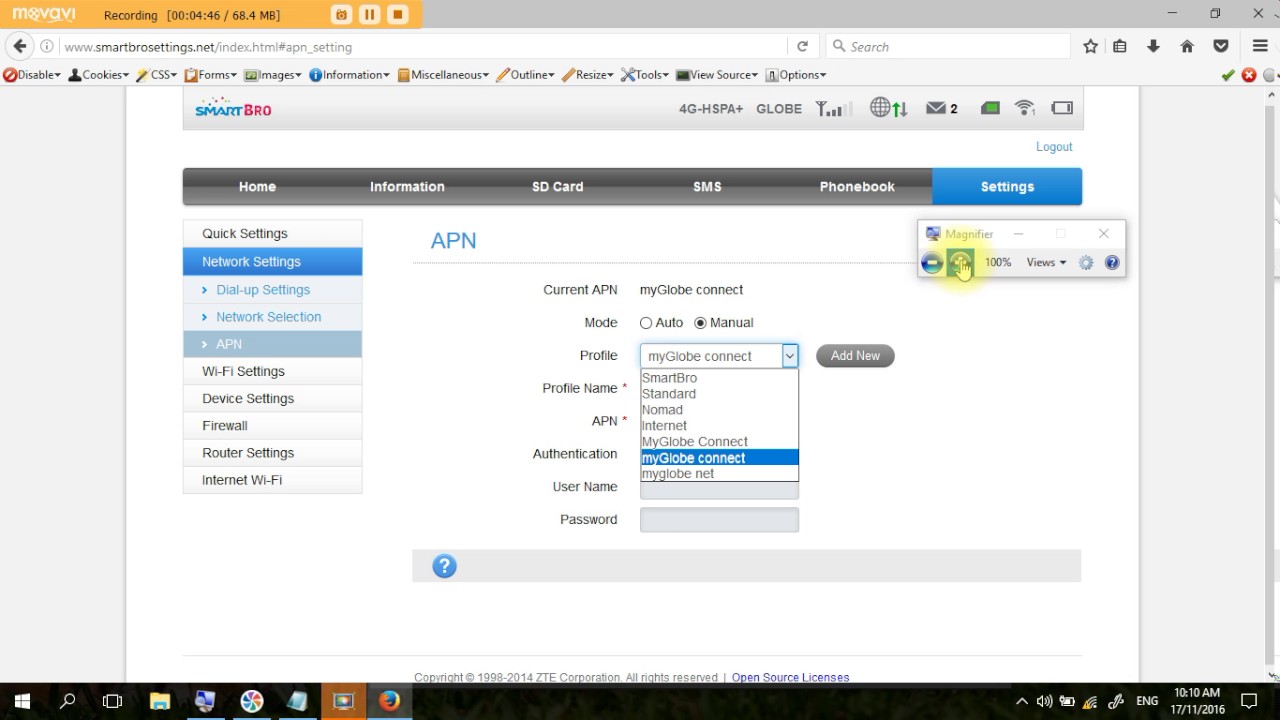
Task: Open the Action Center notifications icon
Action: point(1249,701)
